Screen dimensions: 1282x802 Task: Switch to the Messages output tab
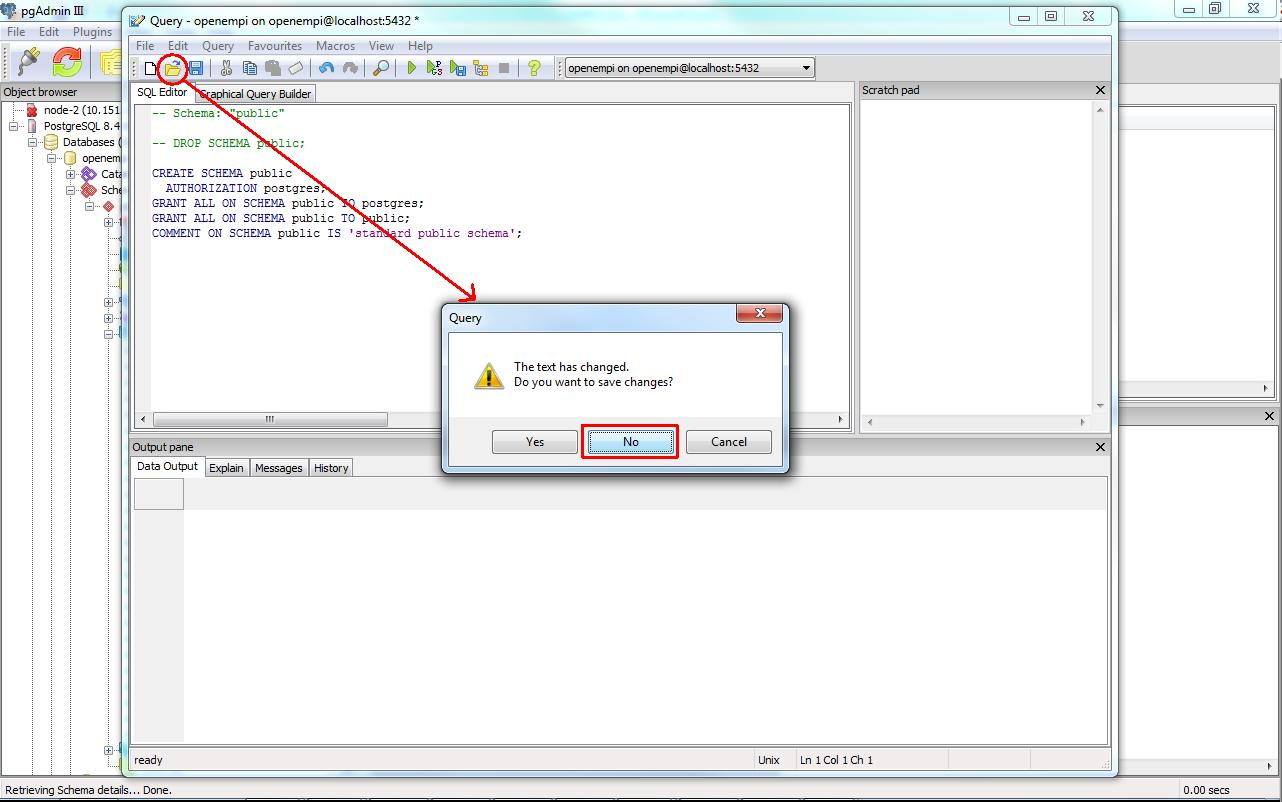tap(278, 468)
